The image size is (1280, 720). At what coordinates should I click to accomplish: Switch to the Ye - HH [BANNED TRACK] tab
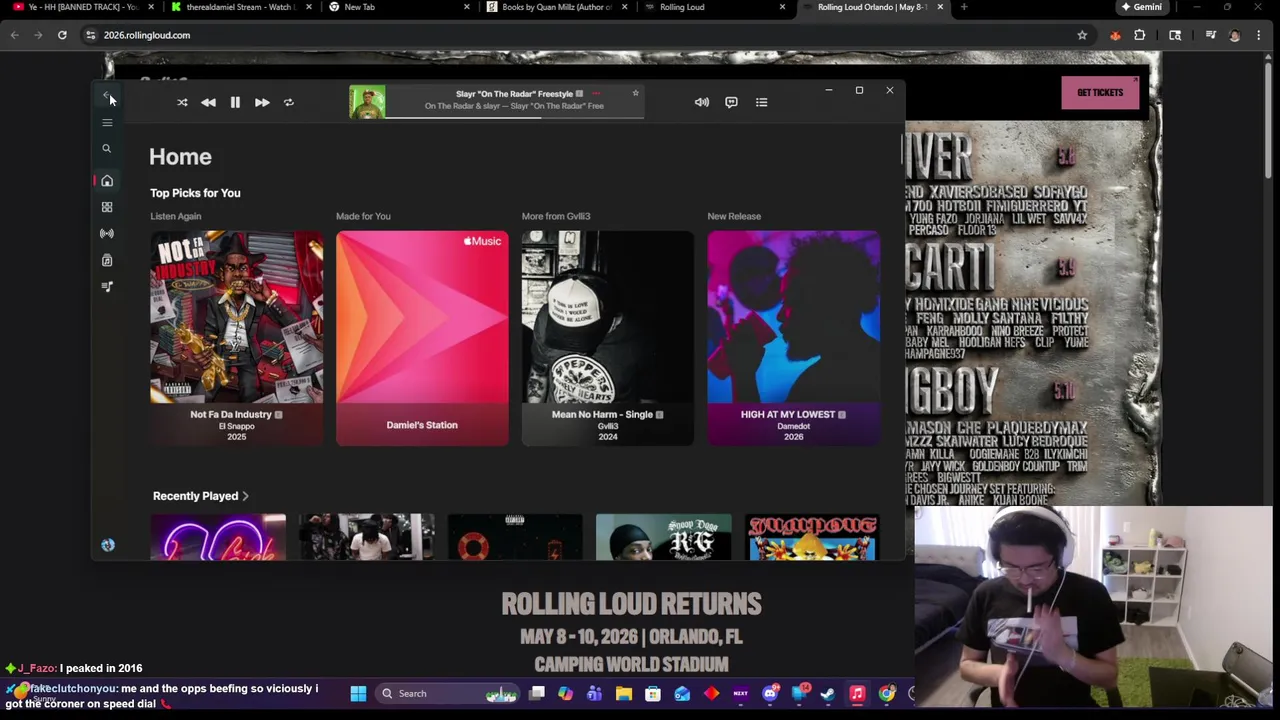(82, 7)
